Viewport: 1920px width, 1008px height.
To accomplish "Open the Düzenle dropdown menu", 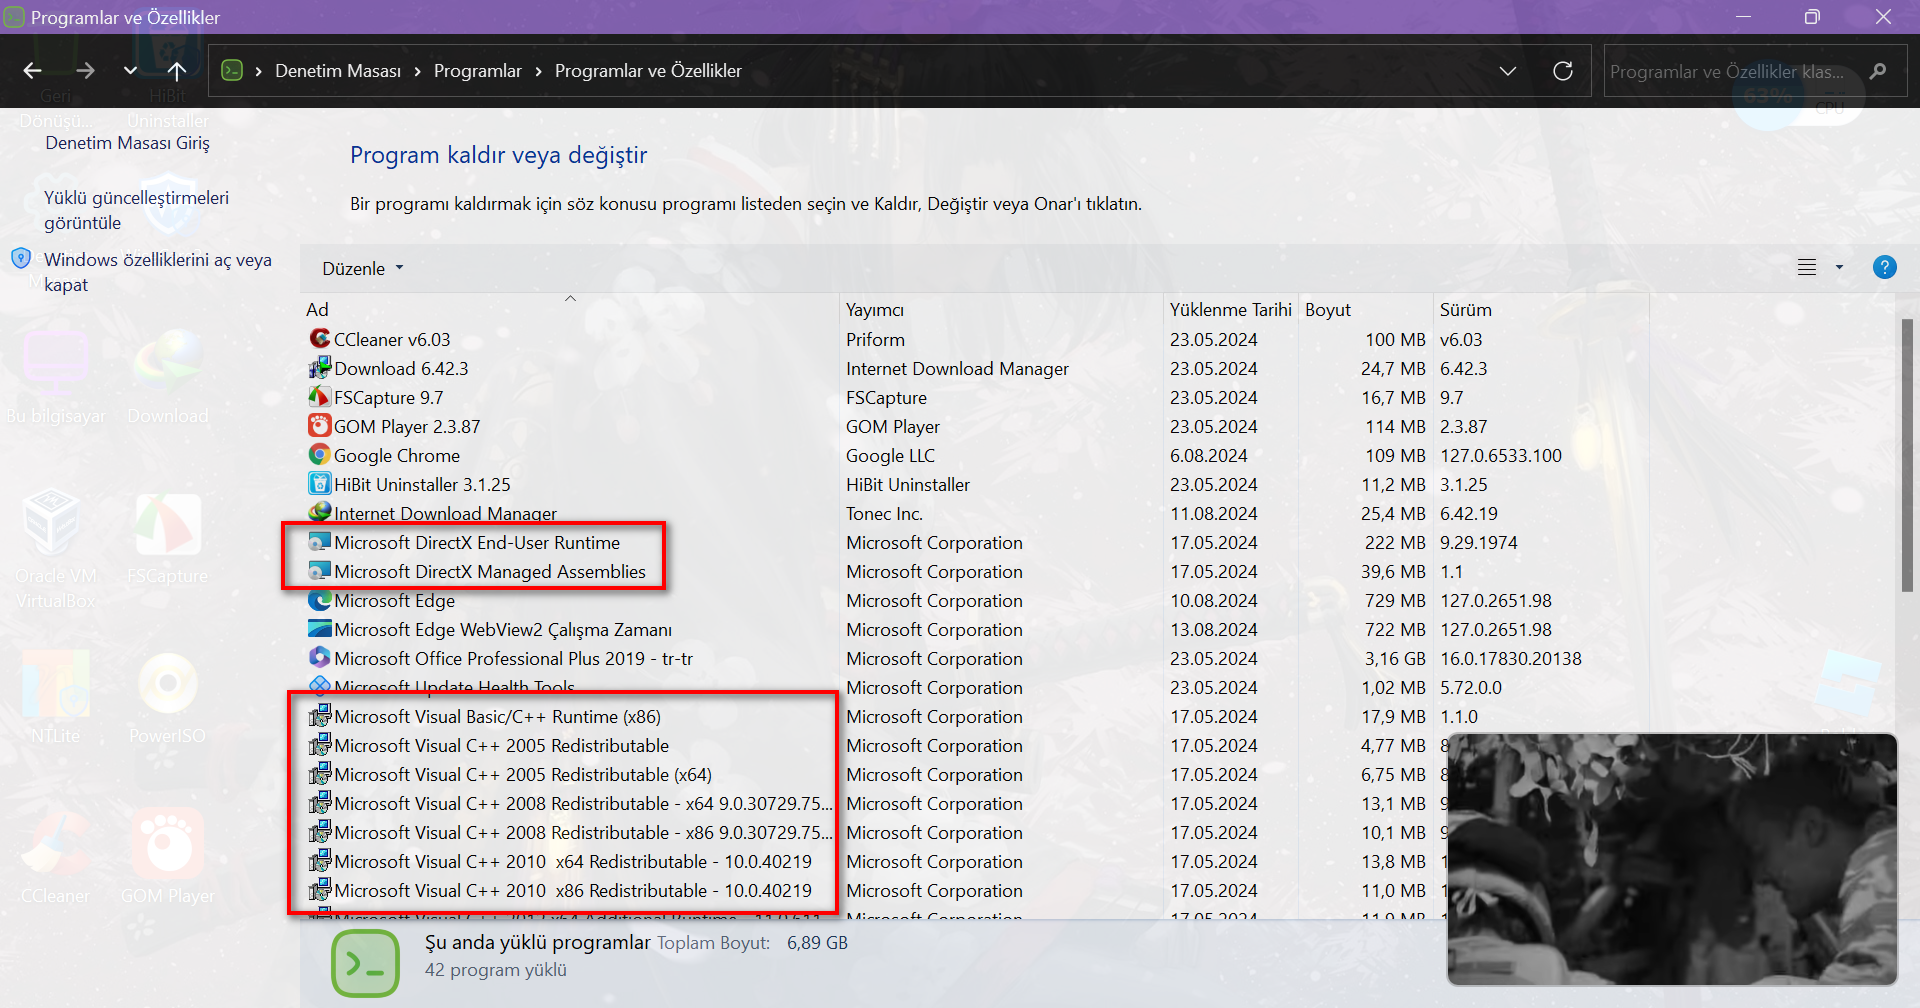I will pos(363,268).
